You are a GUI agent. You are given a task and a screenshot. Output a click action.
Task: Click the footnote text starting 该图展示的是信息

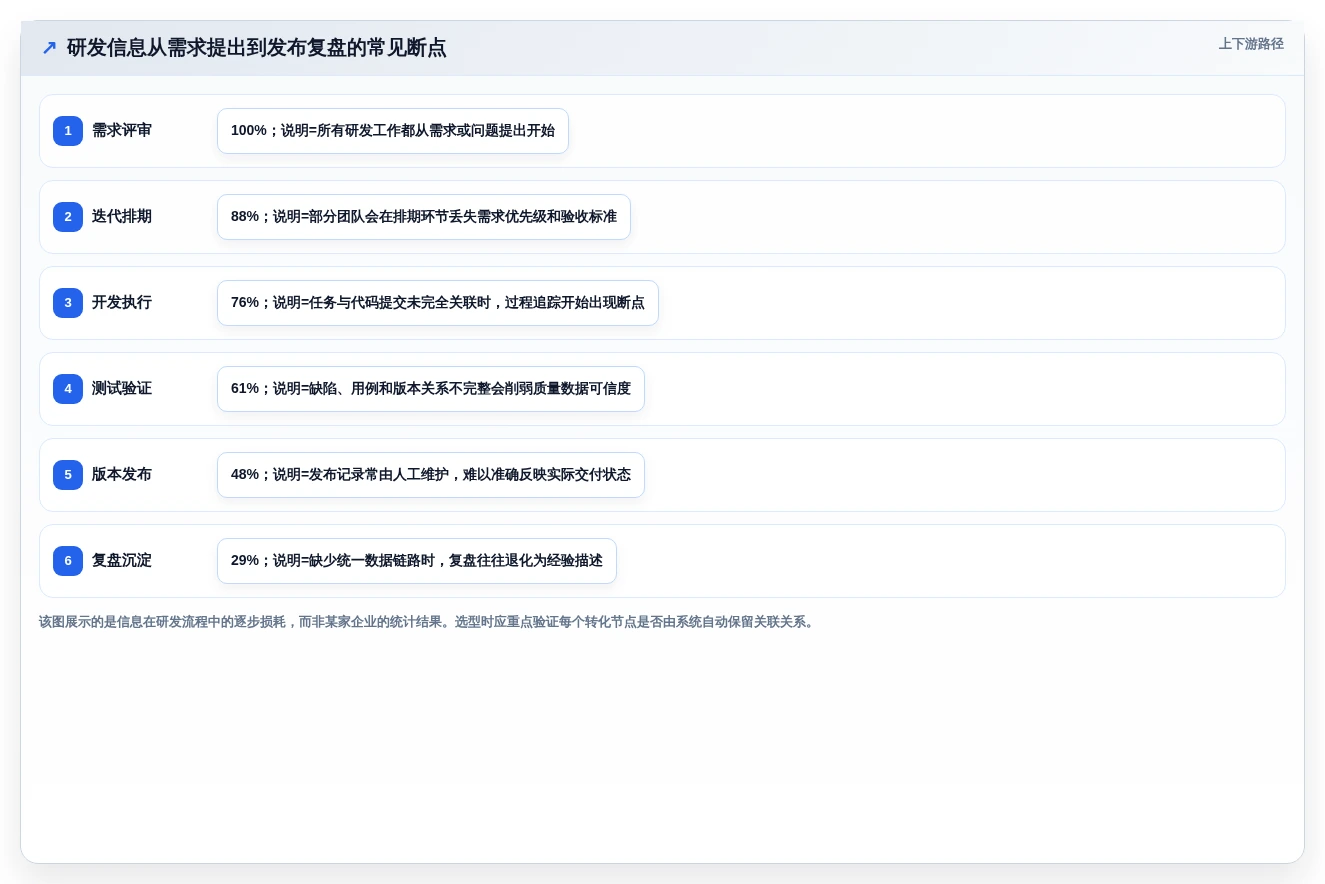[428, 622]
